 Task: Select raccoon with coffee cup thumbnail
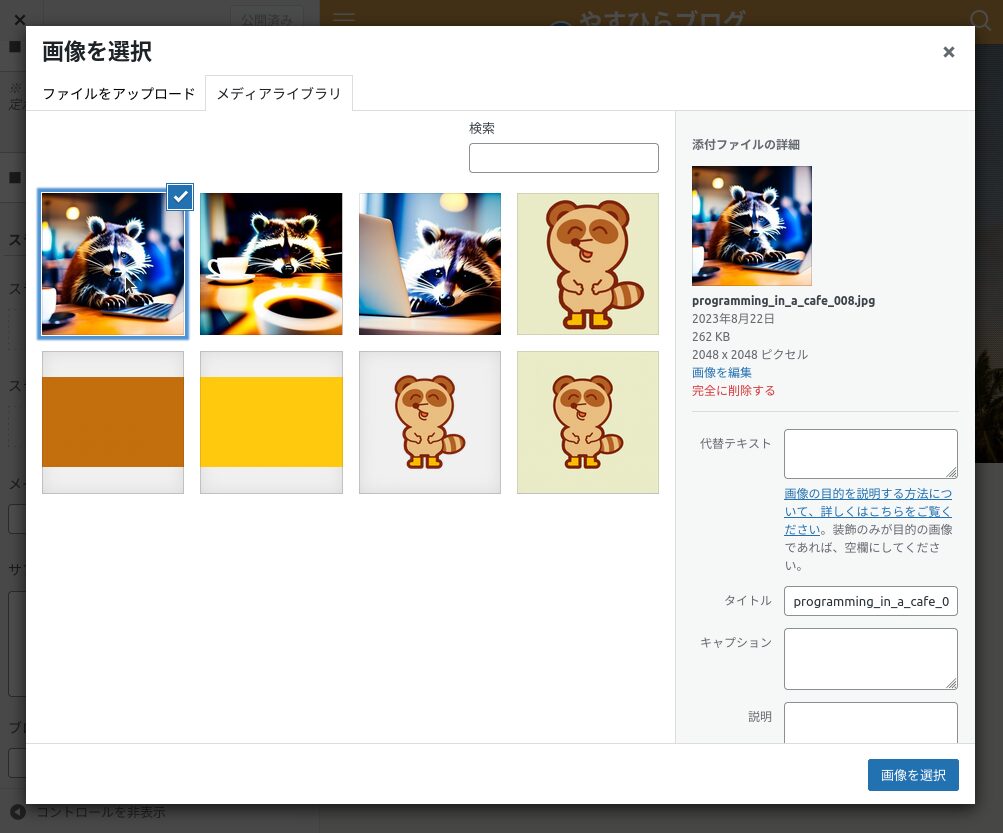[271, 264]
